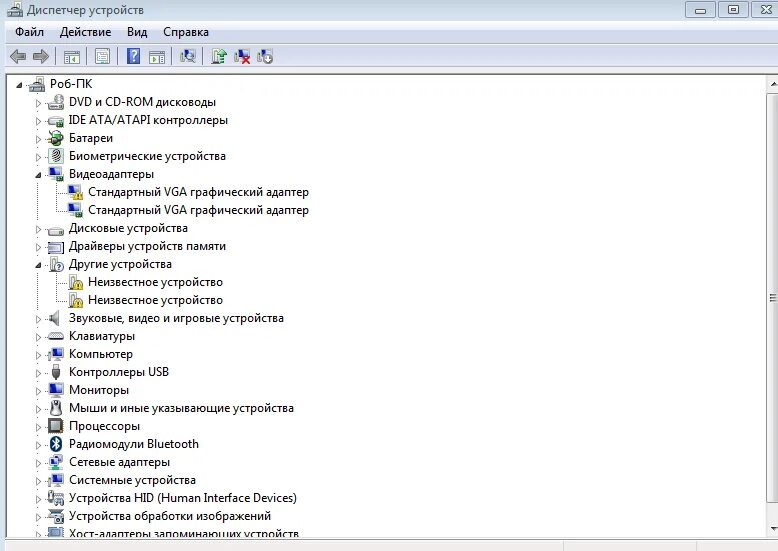The width and height of the screenshot is (778, 551).
Task: Expand Устройства HID node
Action: click(38, 499)
